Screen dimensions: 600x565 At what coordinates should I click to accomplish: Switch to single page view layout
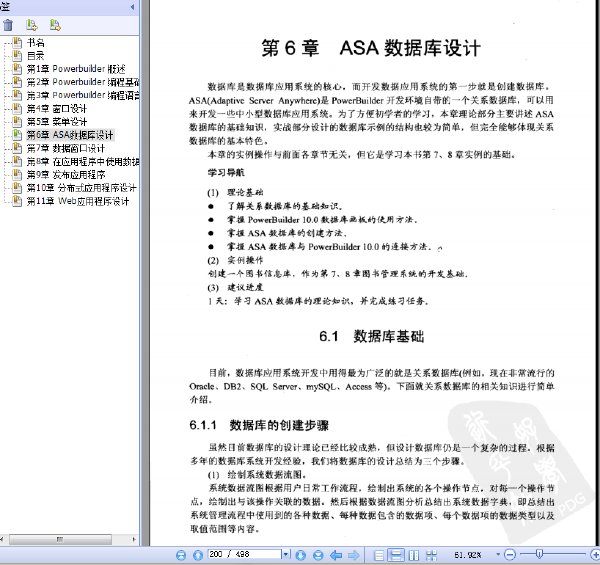pos(379,555)
